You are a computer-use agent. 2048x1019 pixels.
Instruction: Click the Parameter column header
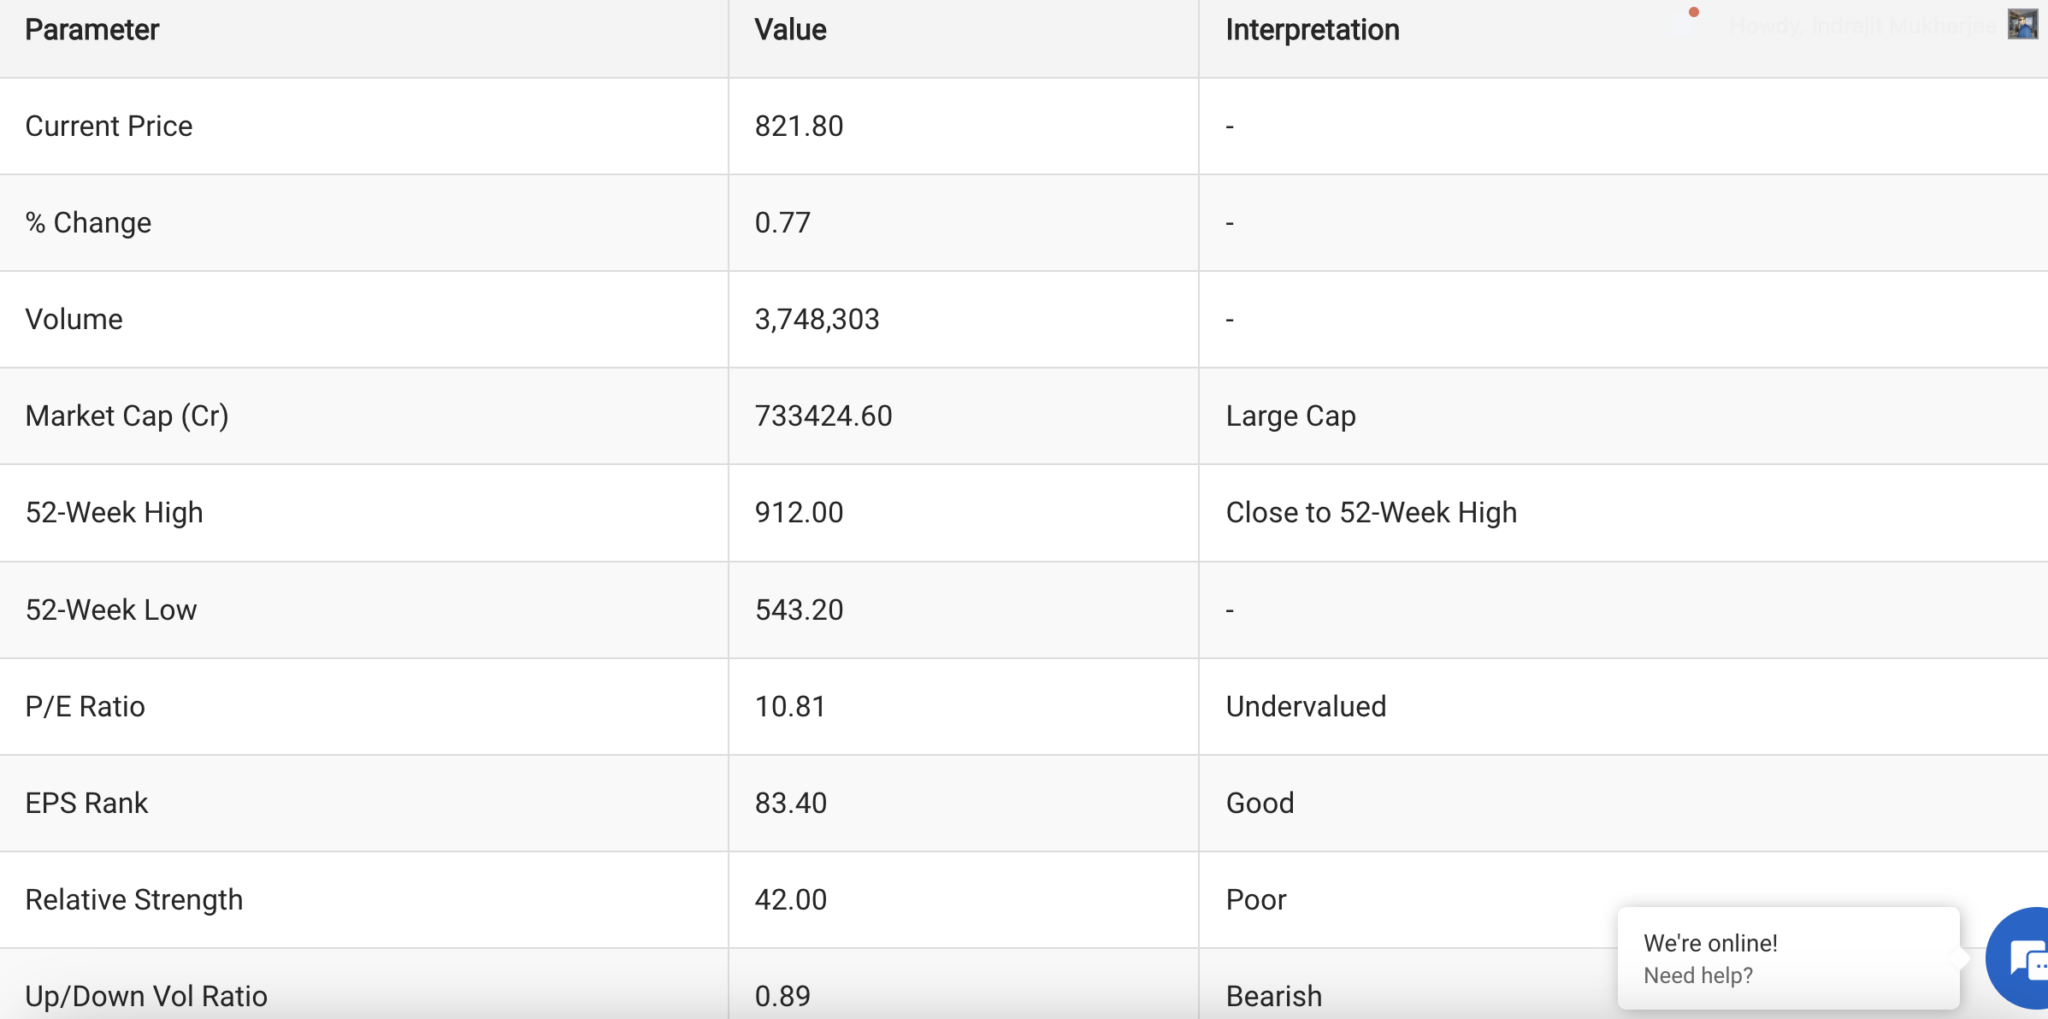(93, 29)
